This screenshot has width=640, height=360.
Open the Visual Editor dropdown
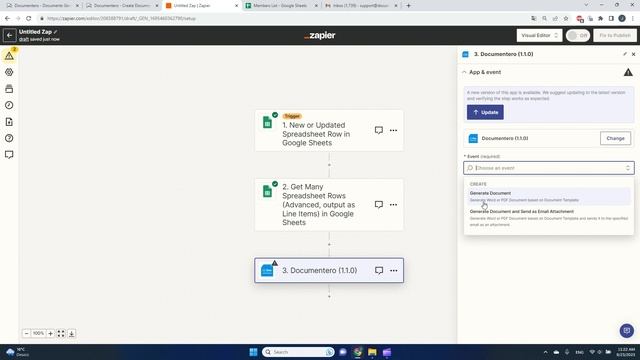(x=539, y=36)
